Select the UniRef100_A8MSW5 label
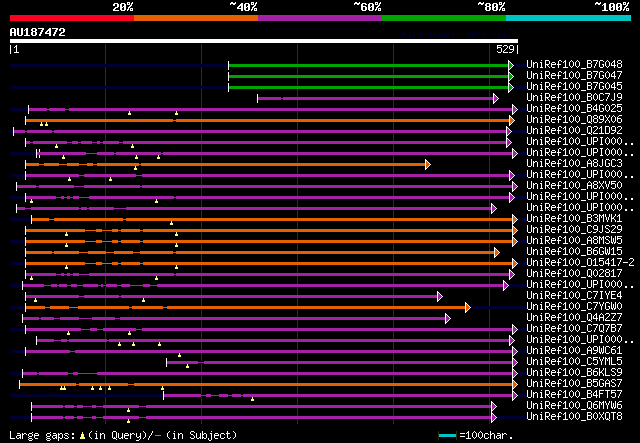640x443 pixels. pyautogui.click(x=574, y=240)
